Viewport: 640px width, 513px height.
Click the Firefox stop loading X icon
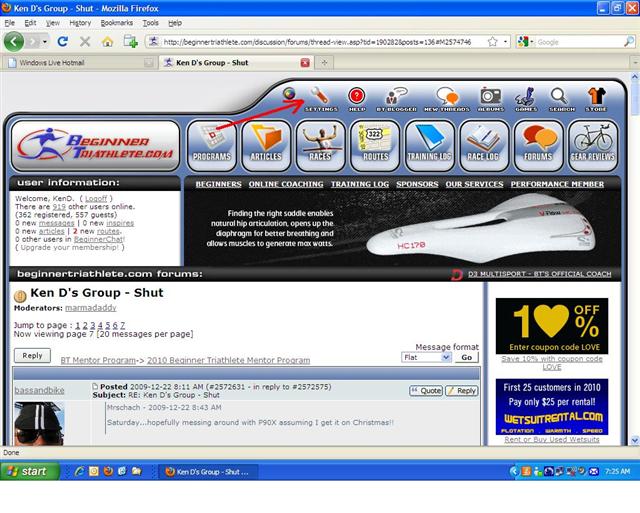[x=85, y=41]
